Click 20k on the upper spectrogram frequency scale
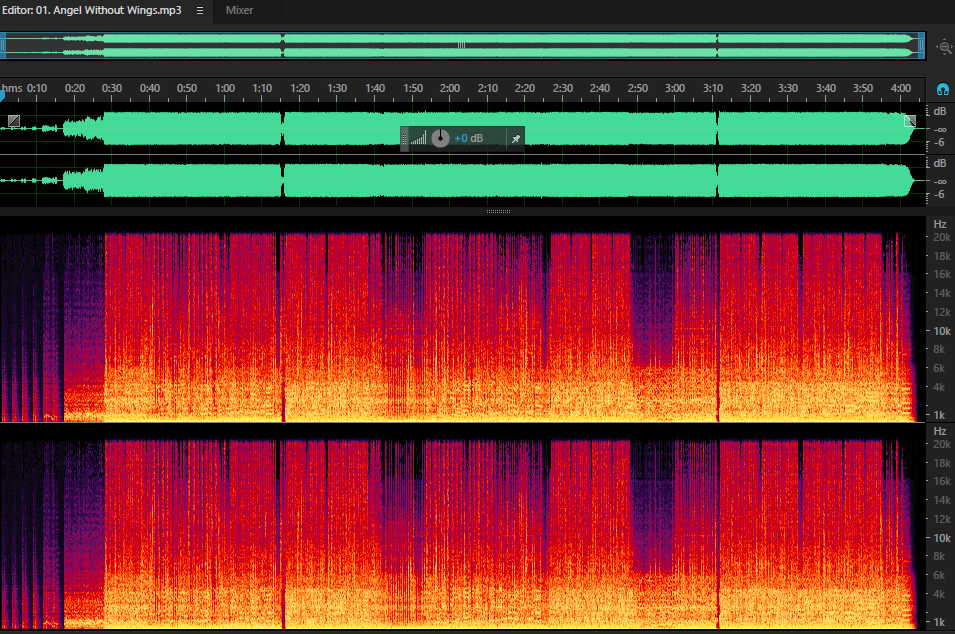The image size is (955, 634). tap(942, 237)
